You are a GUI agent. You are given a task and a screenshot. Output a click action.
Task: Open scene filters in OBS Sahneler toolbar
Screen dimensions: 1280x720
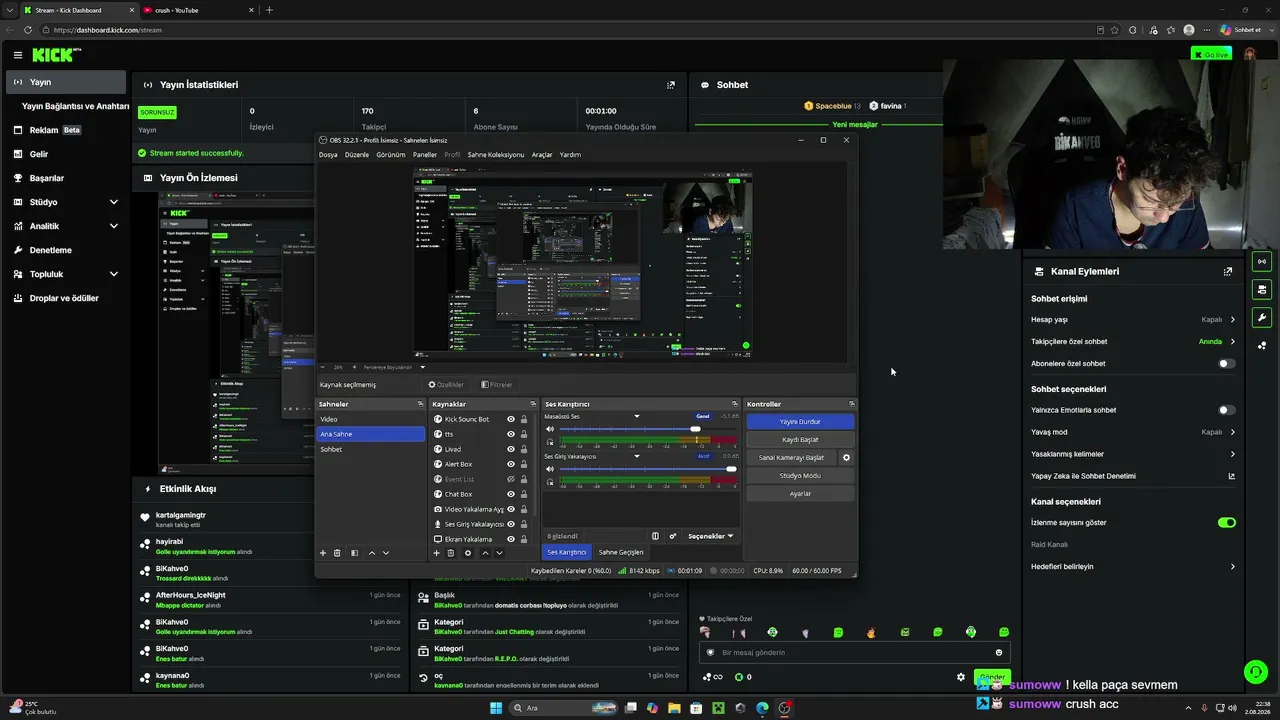354,553
